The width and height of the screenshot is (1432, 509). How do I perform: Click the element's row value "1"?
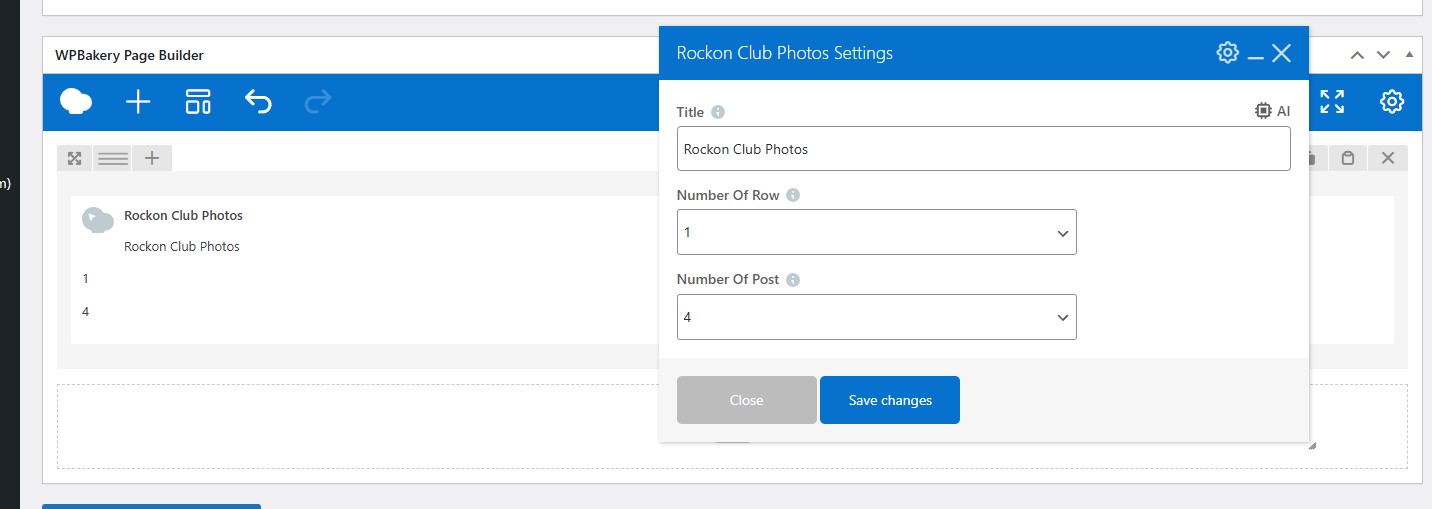(x=86, y=279)
